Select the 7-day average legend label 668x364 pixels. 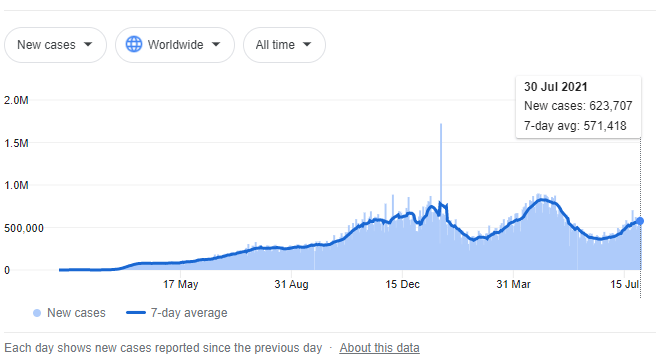[x=189, y=313]
